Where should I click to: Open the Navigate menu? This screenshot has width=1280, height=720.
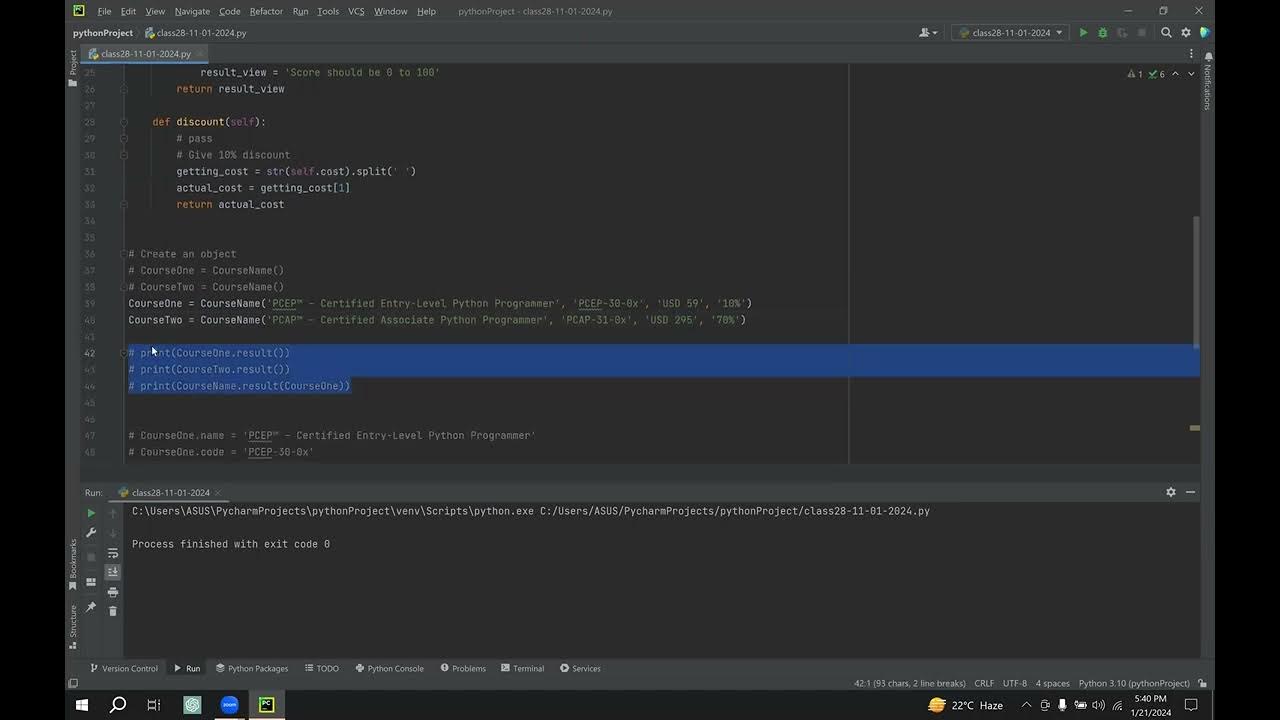click(192, 11)
